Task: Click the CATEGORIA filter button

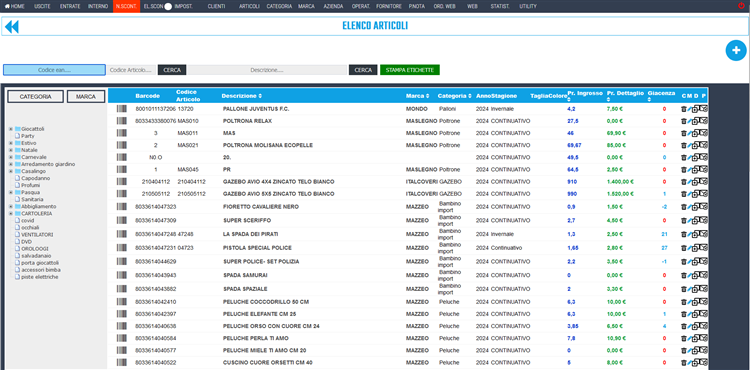Action: pyautogui.click(x=35, y=97)
